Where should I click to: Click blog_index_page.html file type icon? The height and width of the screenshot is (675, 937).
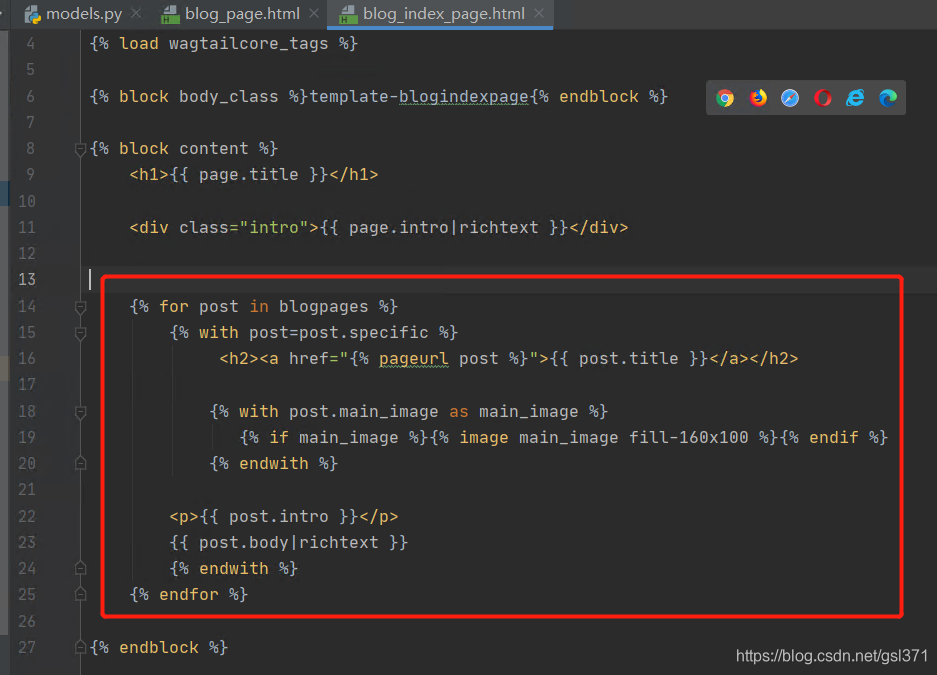(348, 14)
